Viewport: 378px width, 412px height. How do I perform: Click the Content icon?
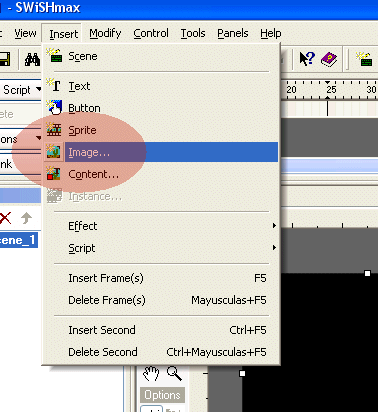54,174
